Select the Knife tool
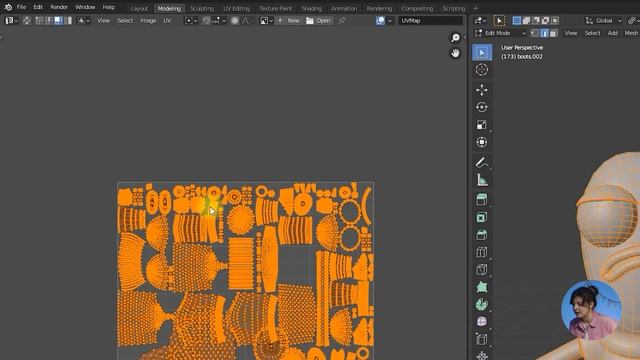The height and width of the screenshot is (360, 640). click(482, 269)
